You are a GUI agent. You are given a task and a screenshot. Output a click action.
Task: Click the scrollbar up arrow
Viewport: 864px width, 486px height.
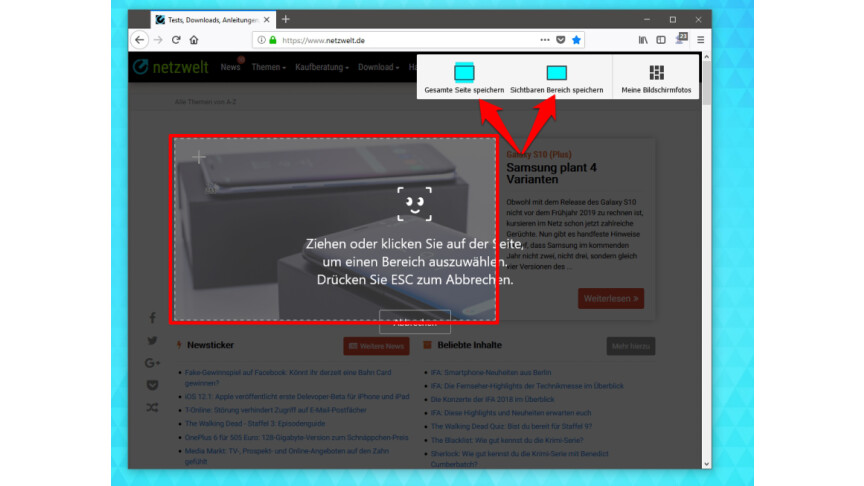706,57
